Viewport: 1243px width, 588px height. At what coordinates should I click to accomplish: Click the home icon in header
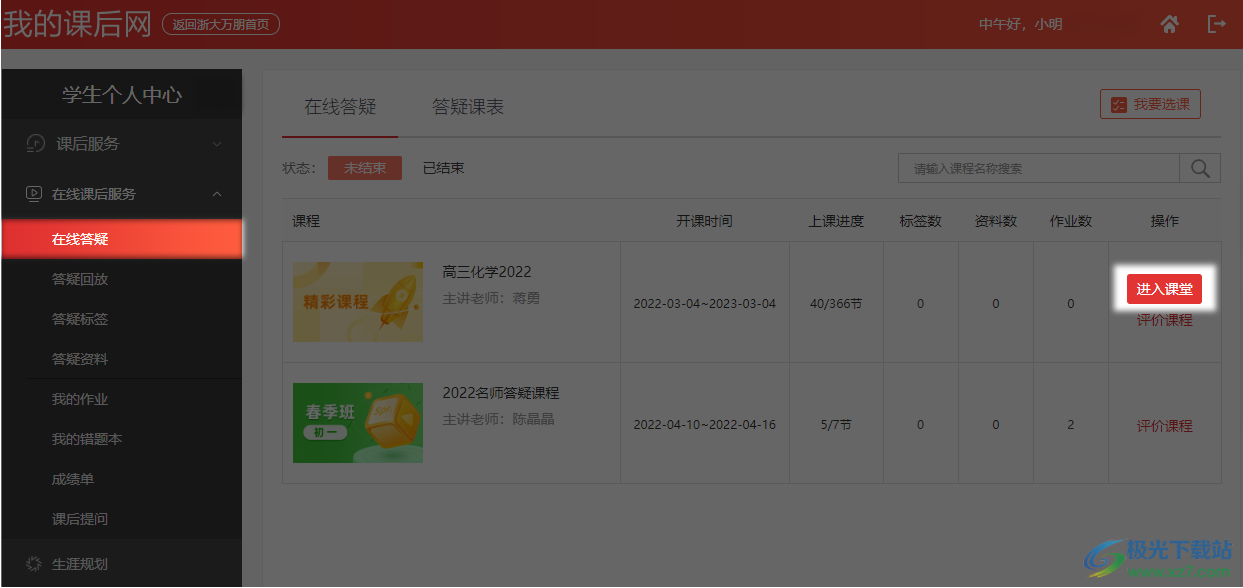click(x=1169, y=24)
